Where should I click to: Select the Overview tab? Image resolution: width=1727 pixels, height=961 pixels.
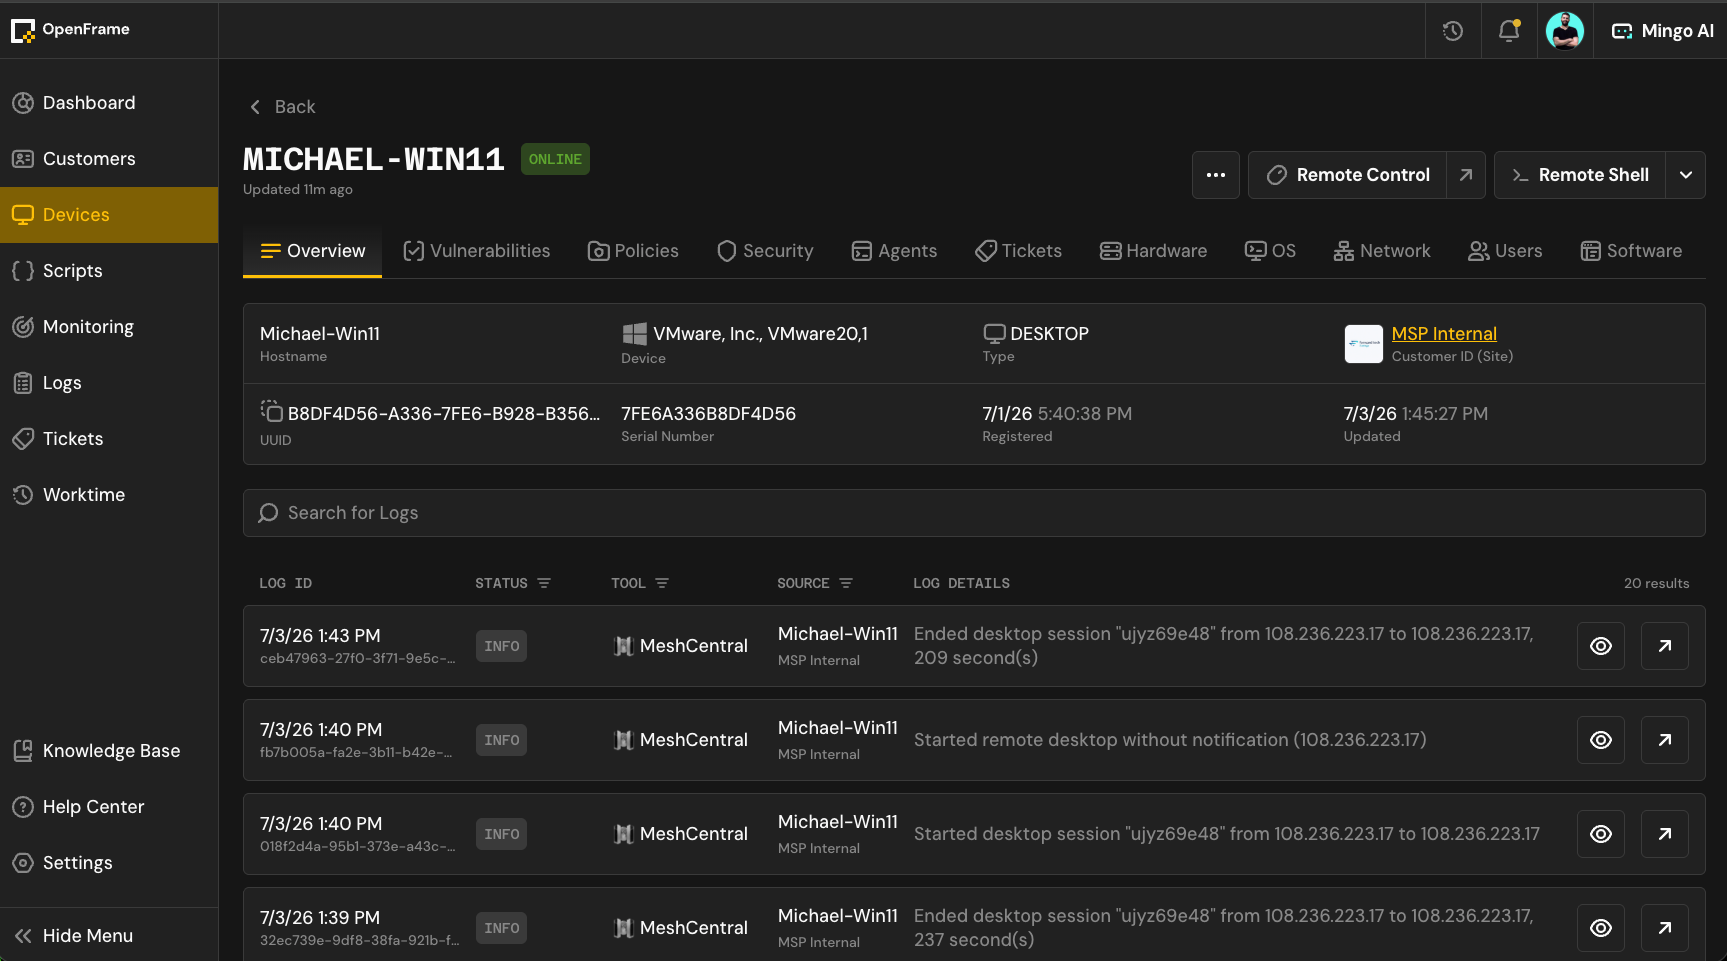point(313,251)
